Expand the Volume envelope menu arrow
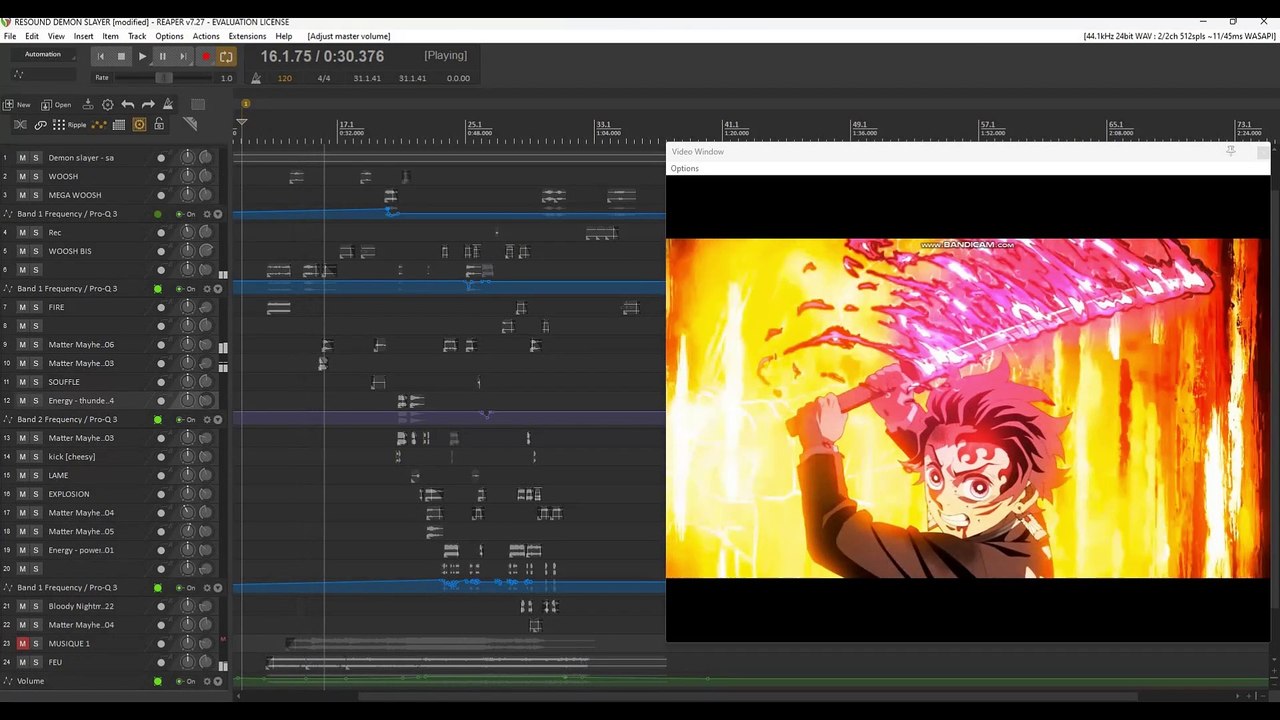Screen dimensions: 1280x720 (218, 681)
